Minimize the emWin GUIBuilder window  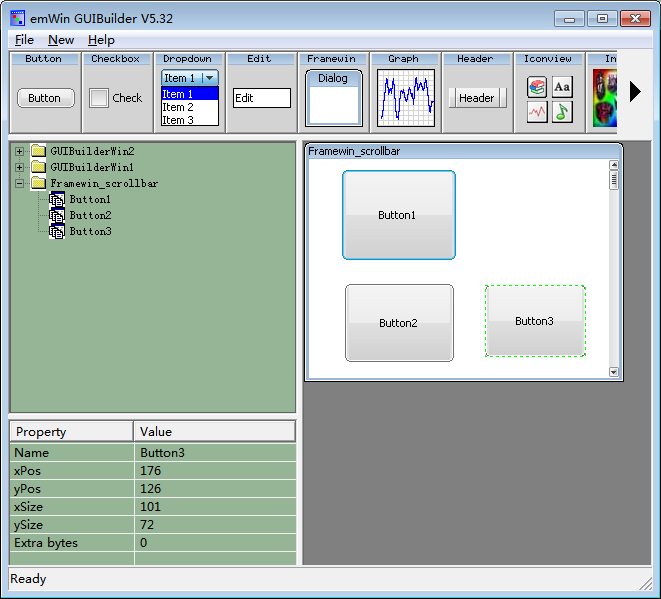(569, 19)
